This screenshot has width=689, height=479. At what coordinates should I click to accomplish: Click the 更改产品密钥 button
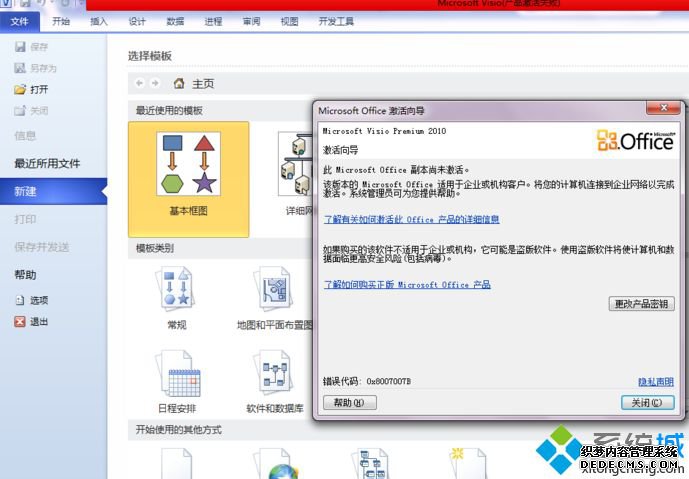tap(642, 304)
